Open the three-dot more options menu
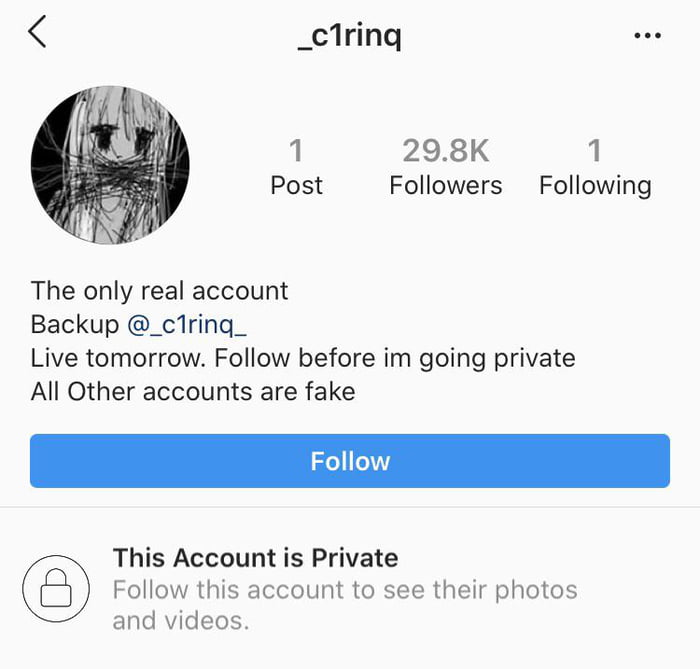 coord(647,36)
